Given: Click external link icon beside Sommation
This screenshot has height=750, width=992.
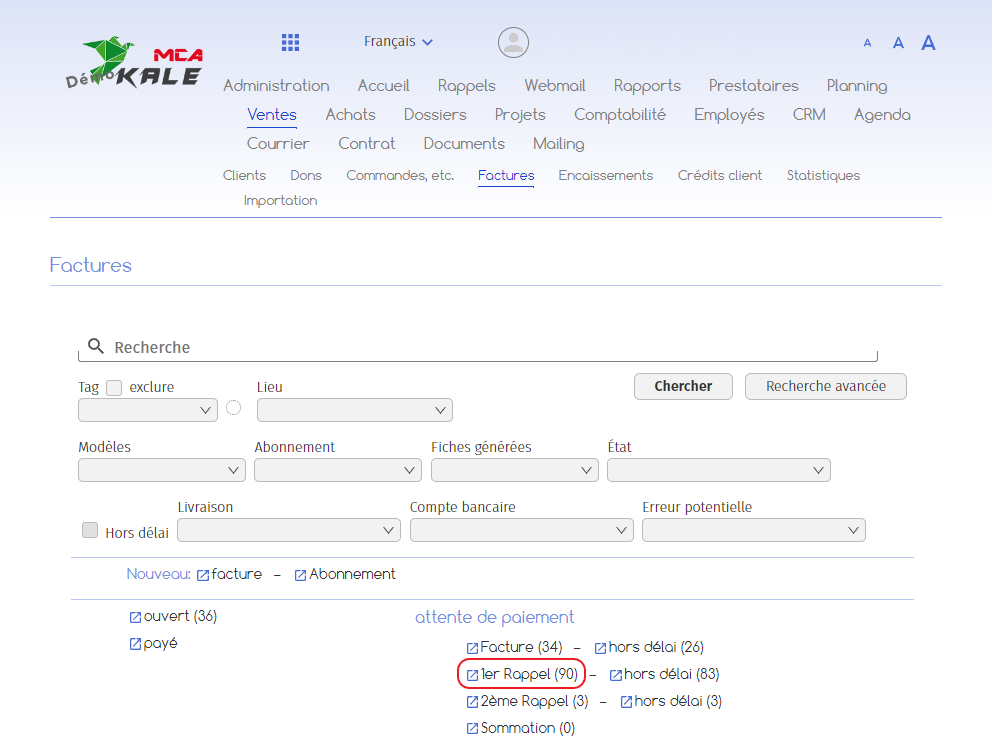Looking at the screenshot, I should pyautogui.click(x=473, y=728).
